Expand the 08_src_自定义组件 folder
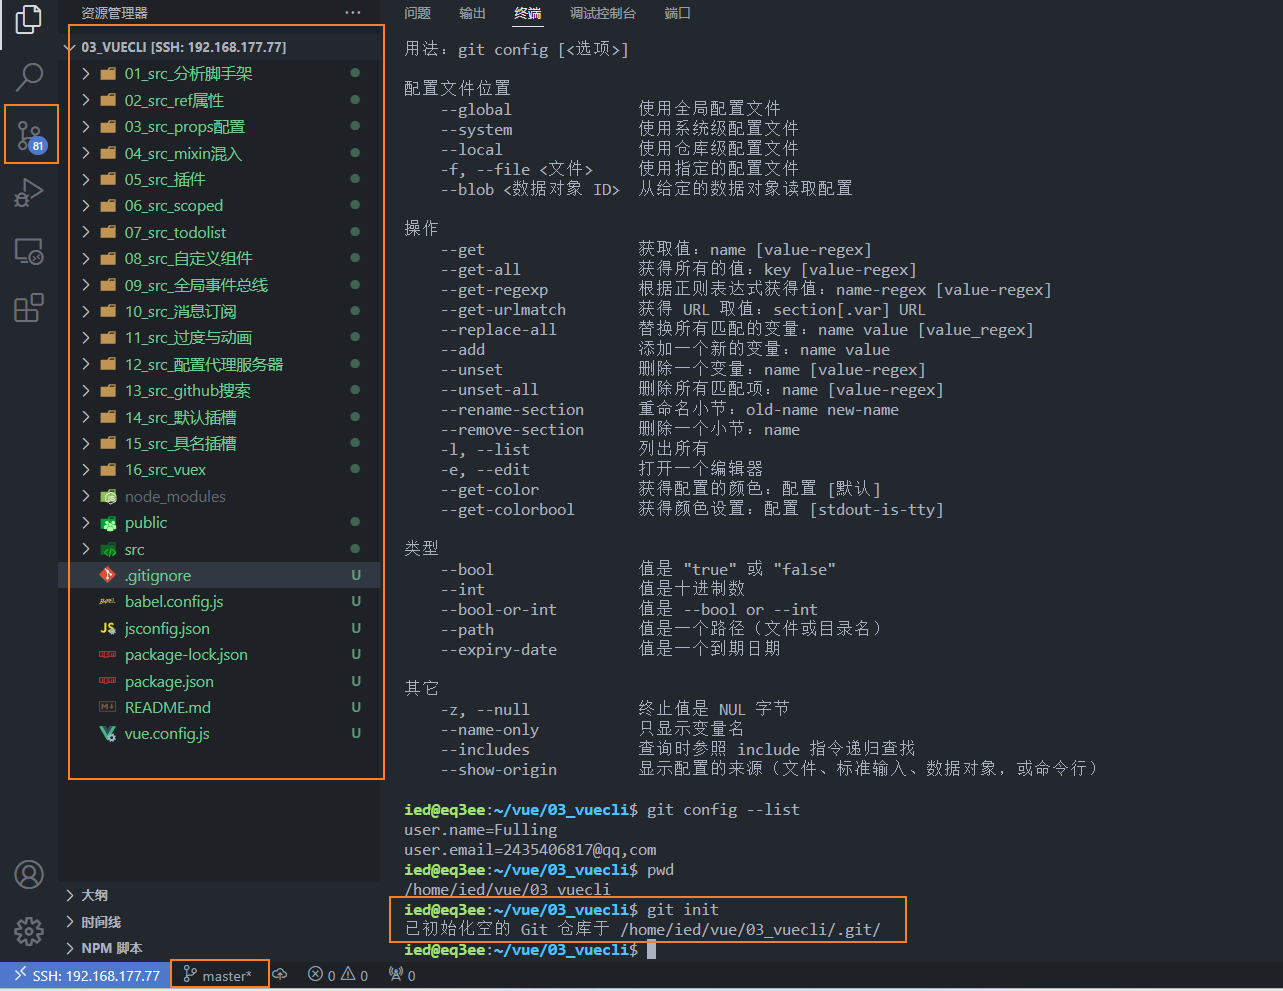The height and width of the screenshot is (991, 1283). click(219, 258)
